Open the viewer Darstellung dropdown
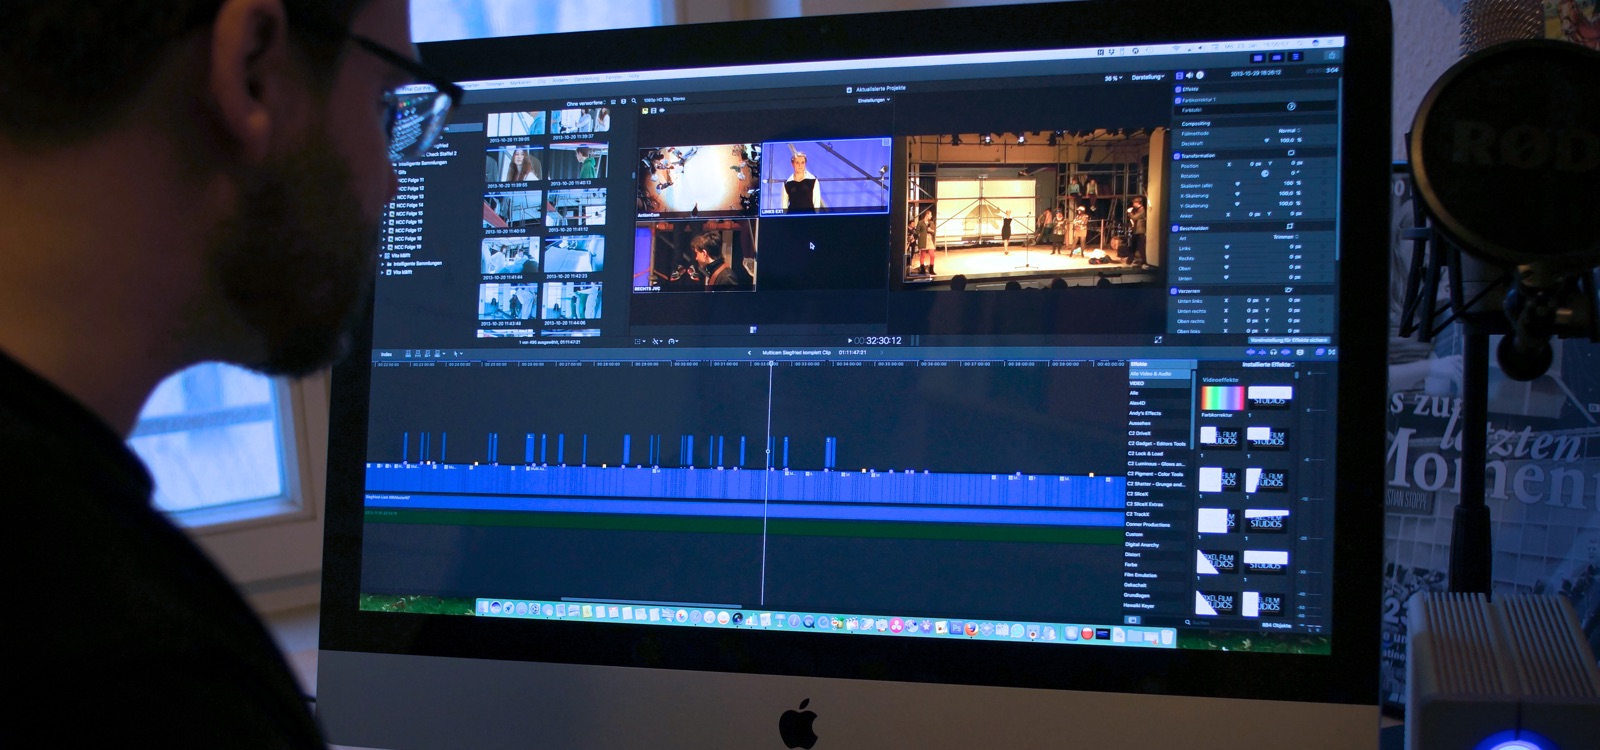This screenshot has width=1600, height=750. (1148, 77)
